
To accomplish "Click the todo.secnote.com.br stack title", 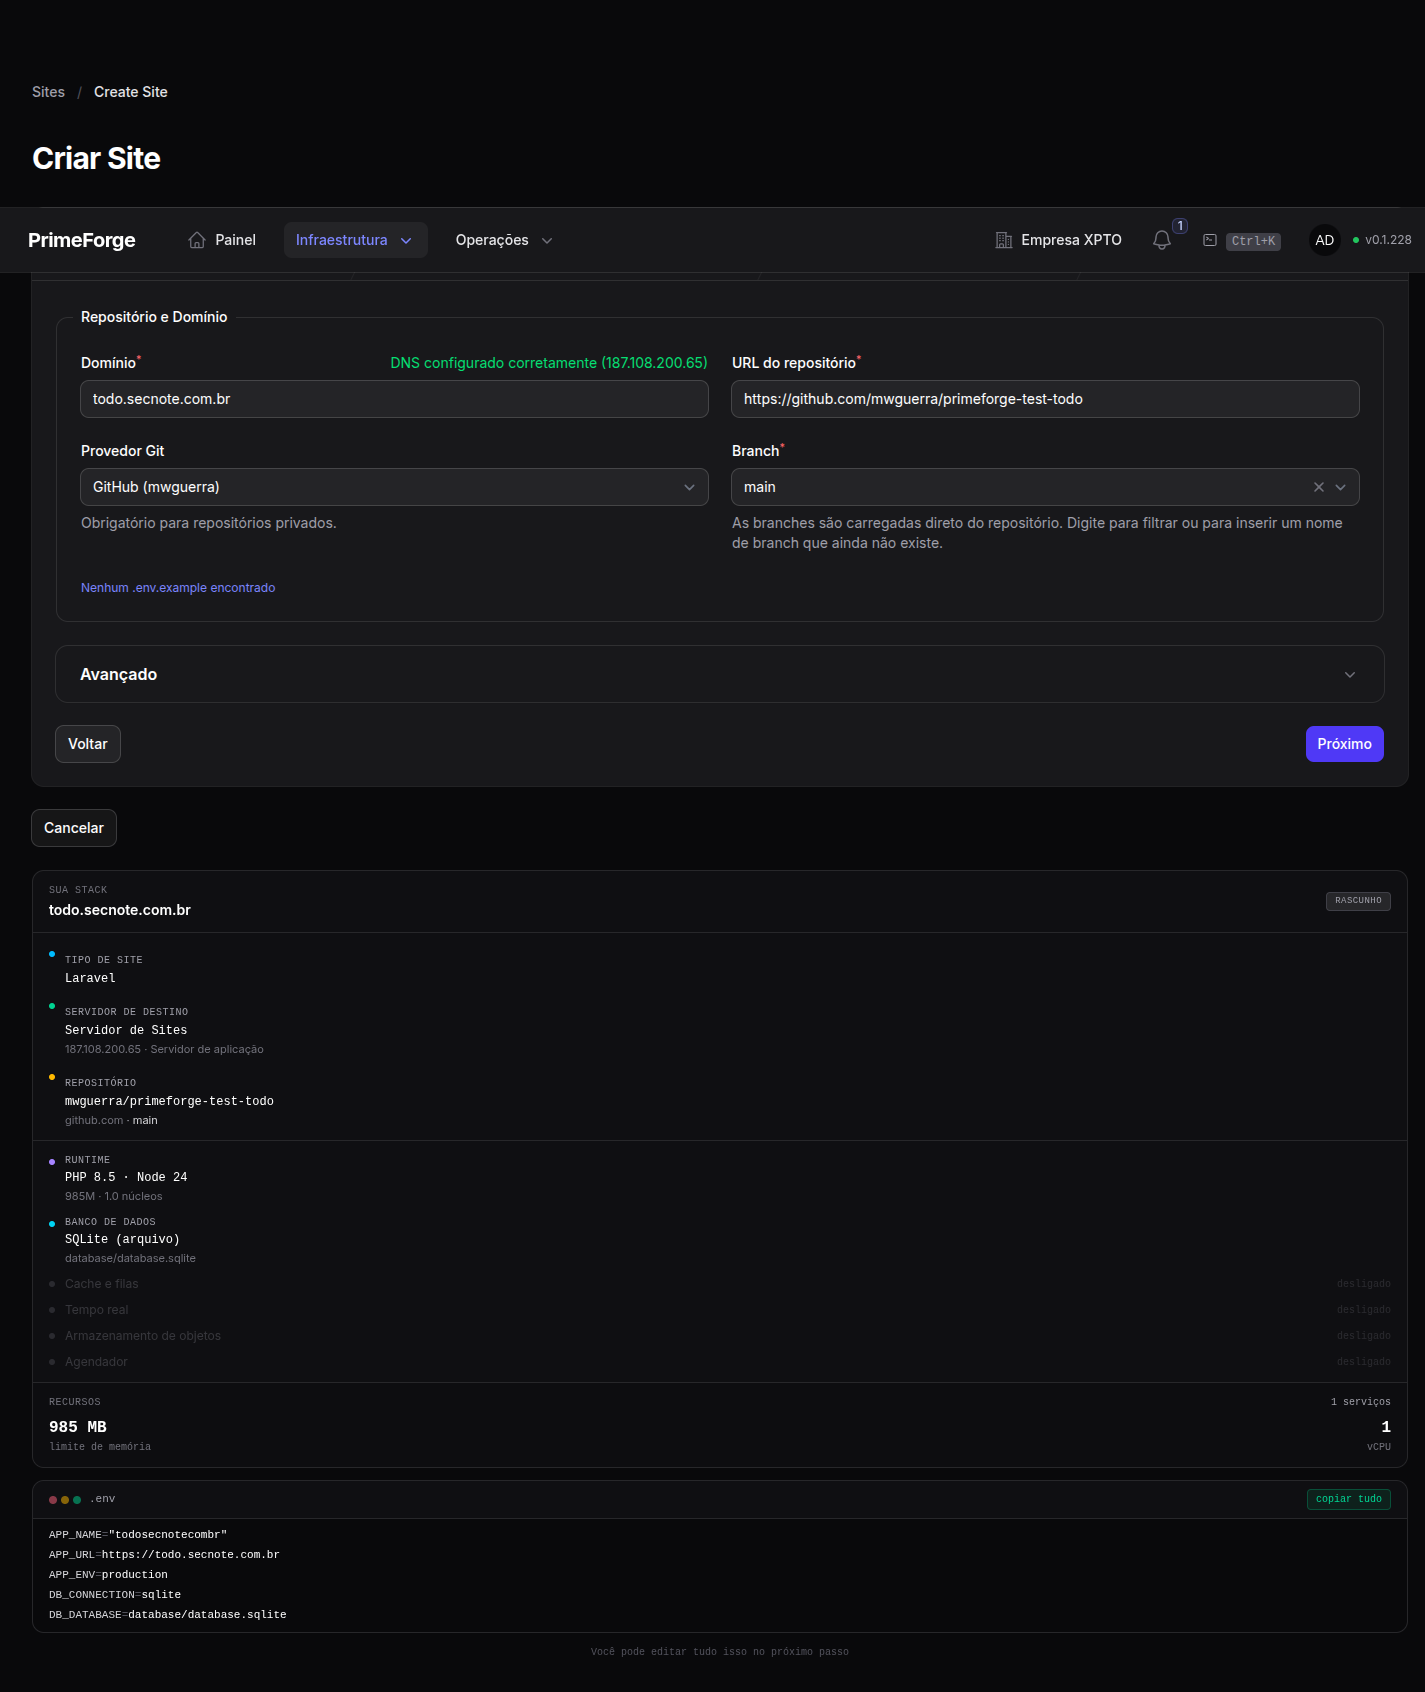I will pos(120,910).
